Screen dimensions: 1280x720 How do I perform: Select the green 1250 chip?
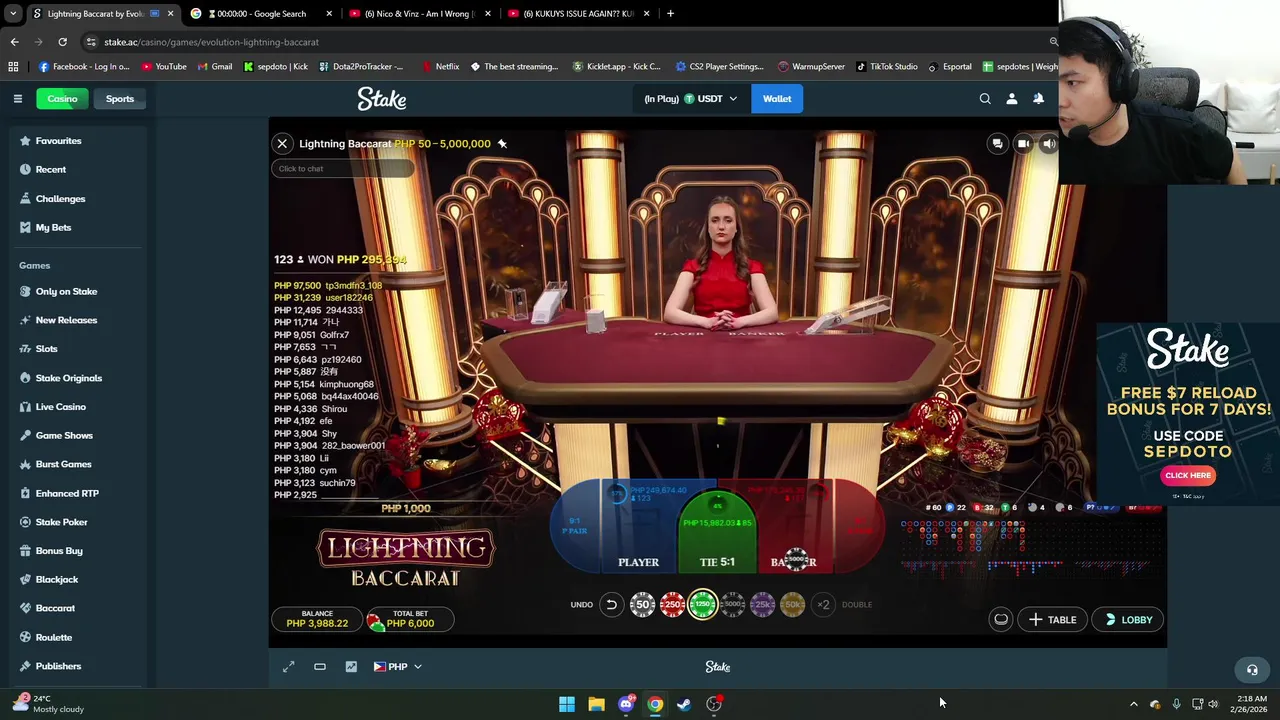pos(702,604)
